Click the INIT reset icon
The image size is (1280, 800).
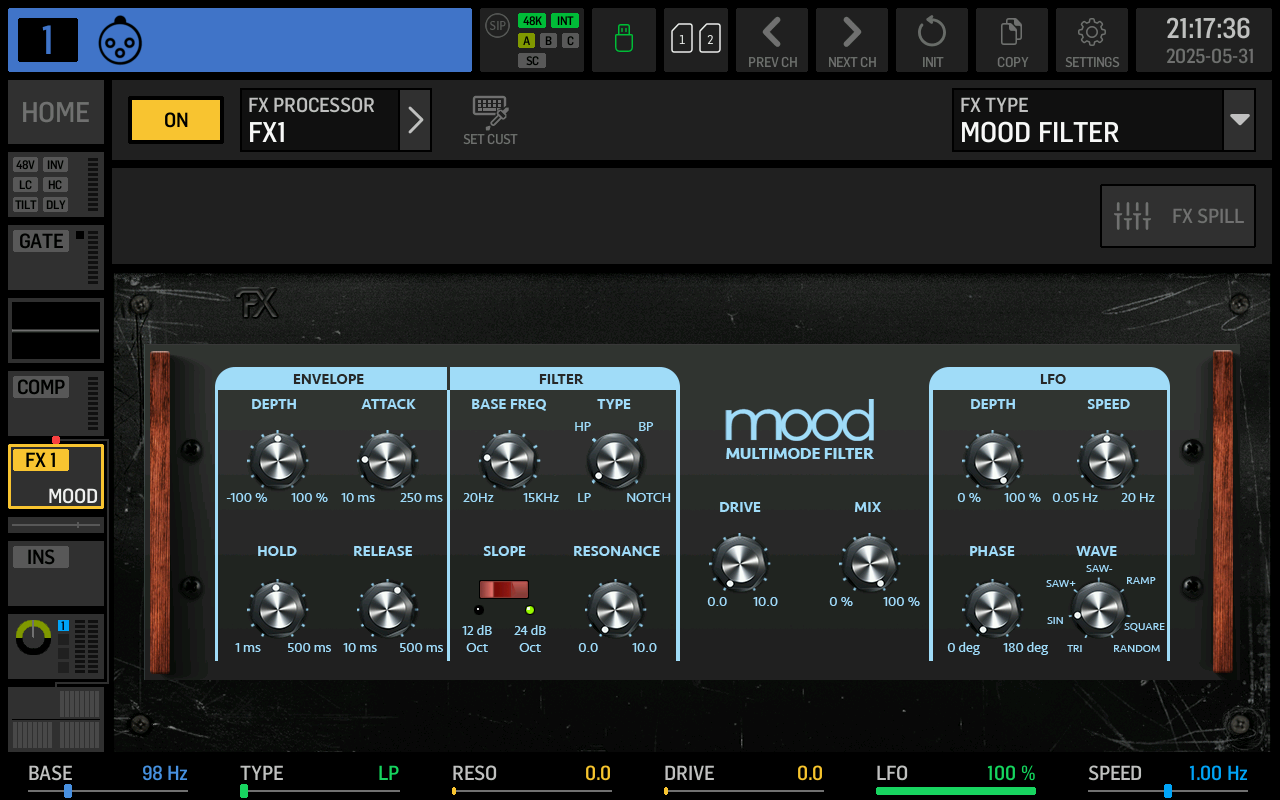(932, 40)
